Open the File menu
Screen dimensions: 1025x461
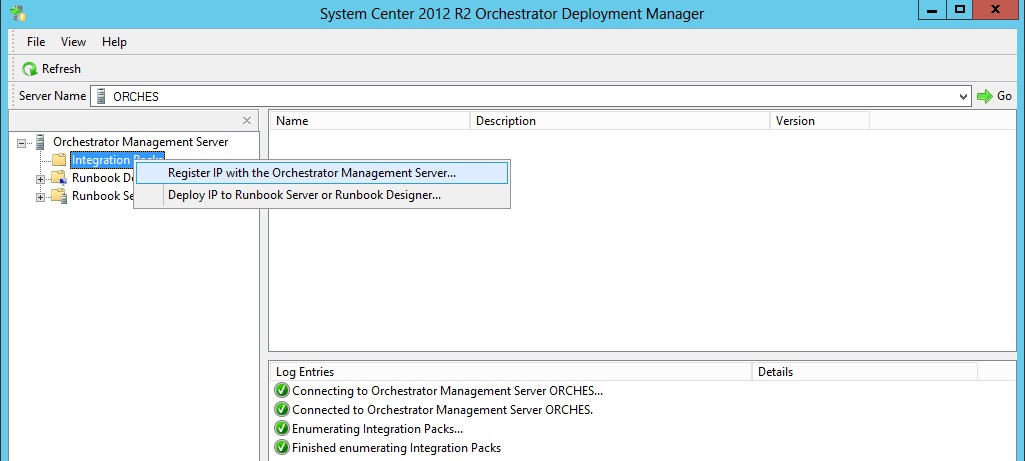[x=36, y=42]
